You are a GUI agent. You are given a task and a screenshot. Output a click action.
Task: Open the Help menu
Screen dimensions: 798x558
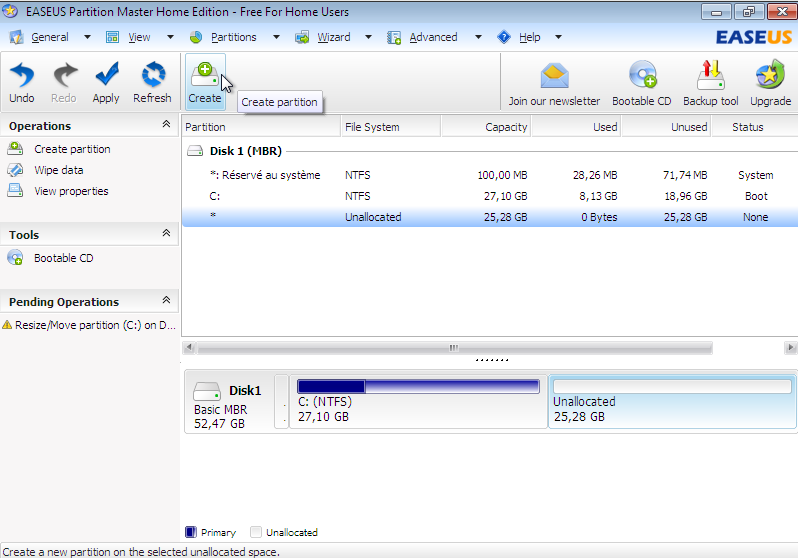tap(530, 37)
